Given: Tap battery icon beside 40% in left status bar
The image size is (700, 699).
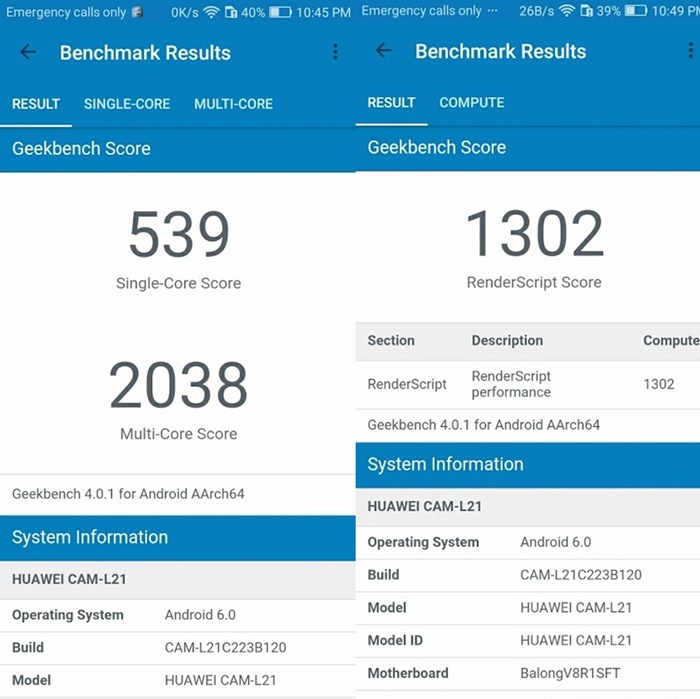Looking at the screenshot, I should coord(280,12).
